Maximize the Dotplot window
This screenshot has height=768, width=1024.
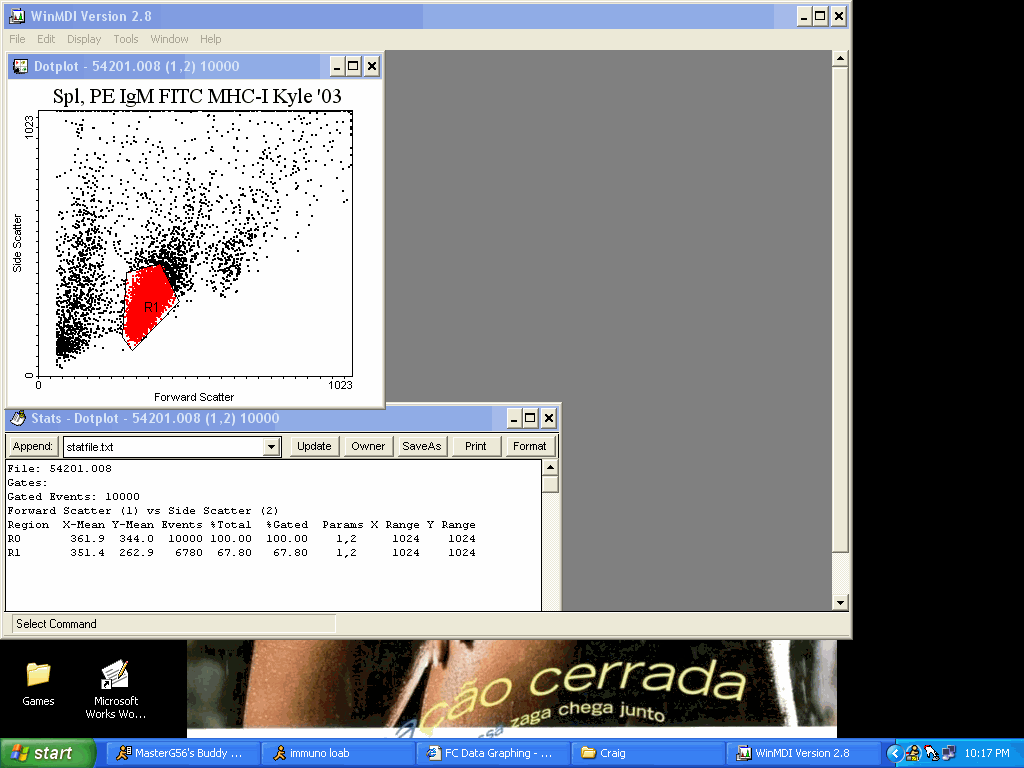(353, 67)
